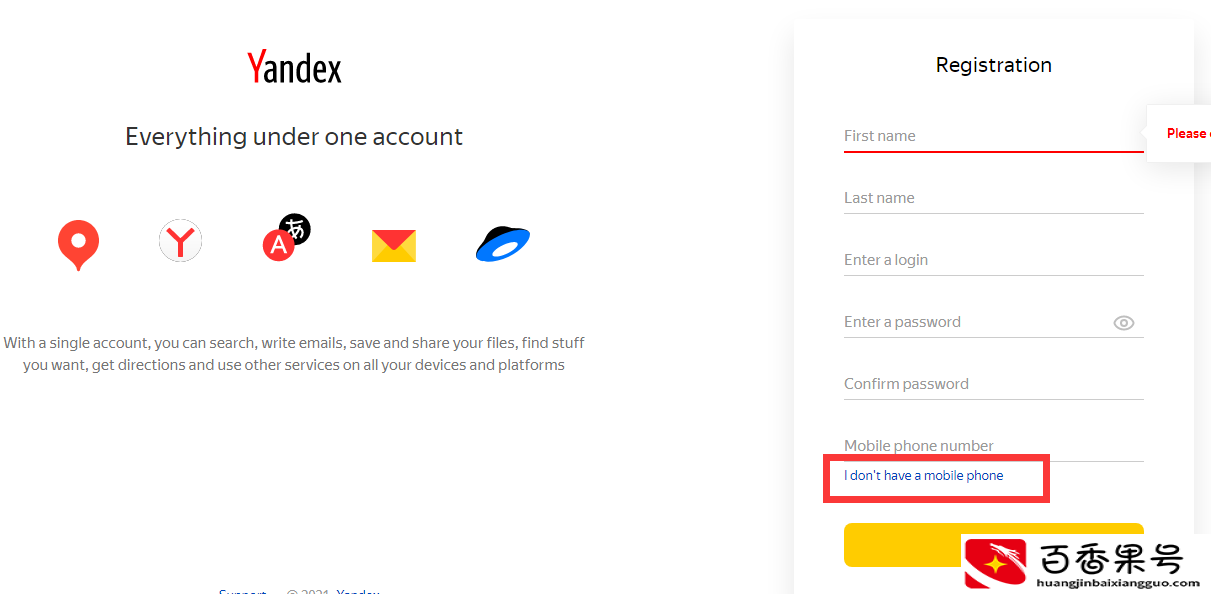Image resolution: width=1211 pixels, height=594 pixels.
Task: Open the Yandex Browser Y icon
Action: (x=181, y=241)
